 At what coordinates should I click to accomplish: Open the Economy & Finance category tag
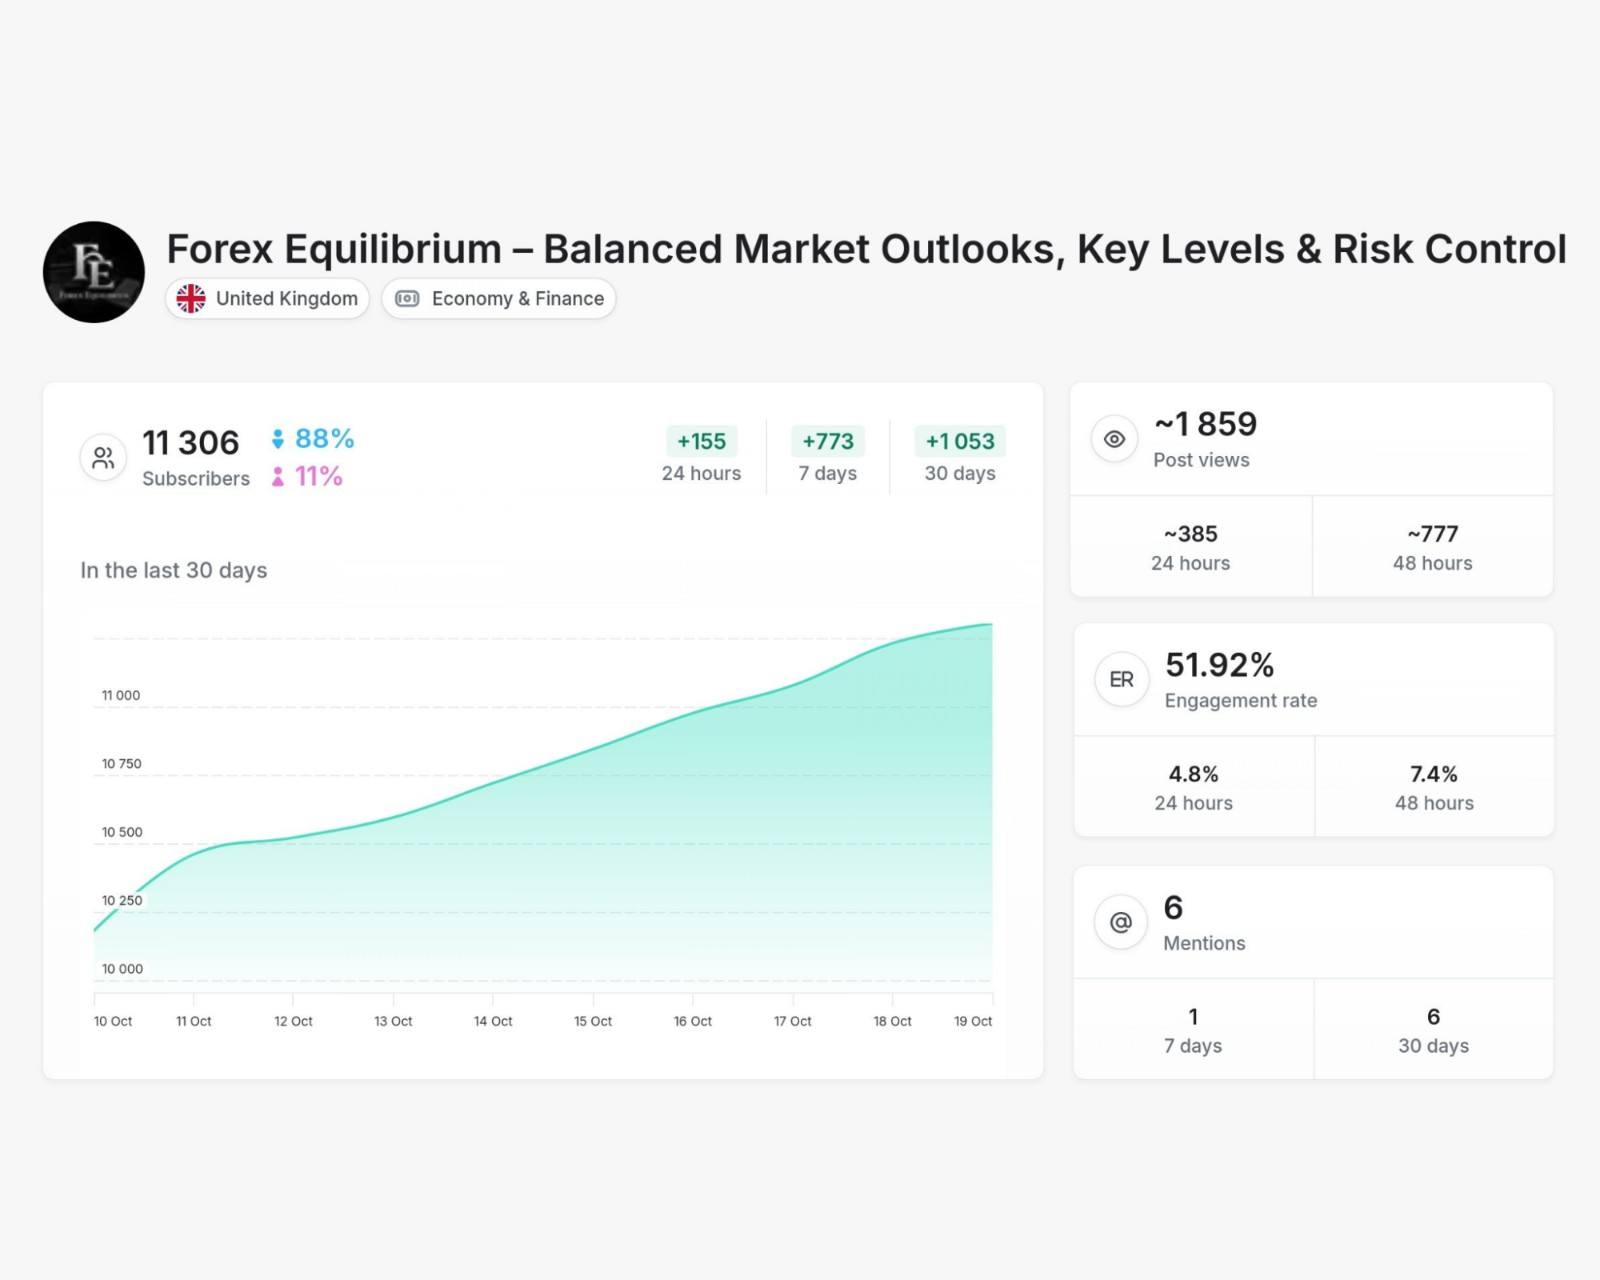(499, 299)
